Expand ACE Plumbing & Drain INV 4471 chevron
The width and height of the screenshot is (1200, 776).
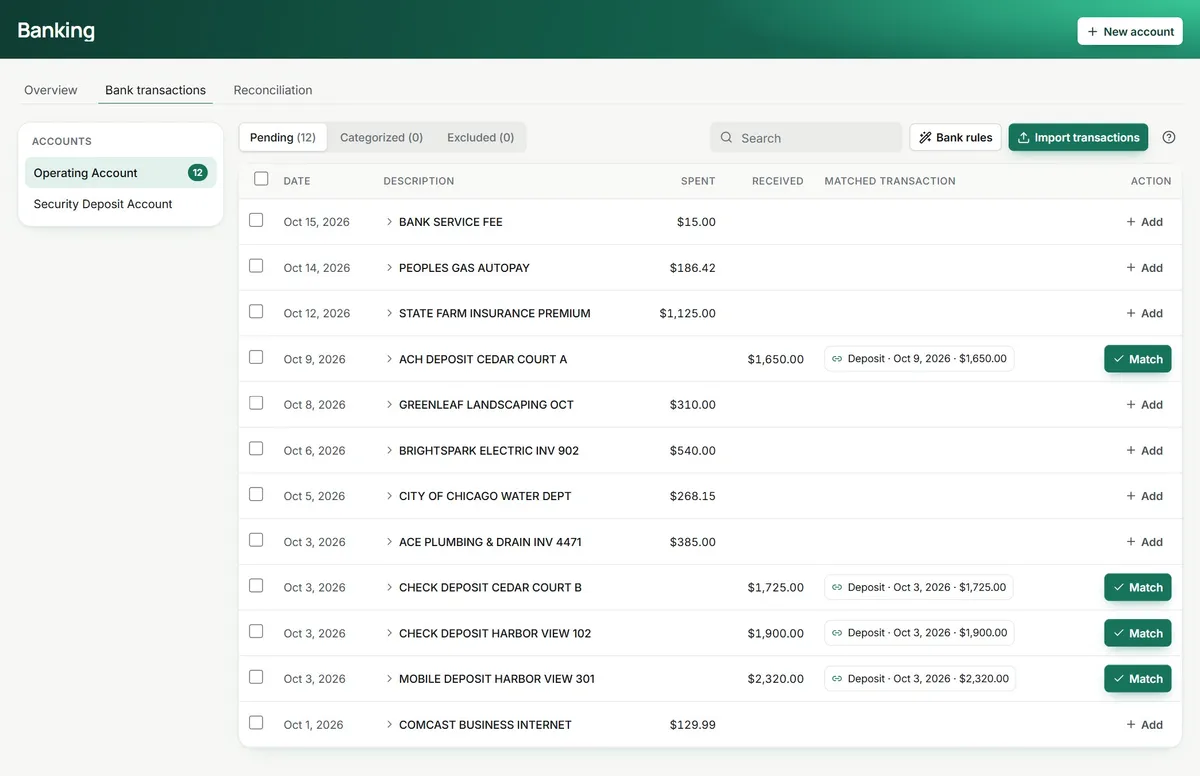tap(389, 542)
